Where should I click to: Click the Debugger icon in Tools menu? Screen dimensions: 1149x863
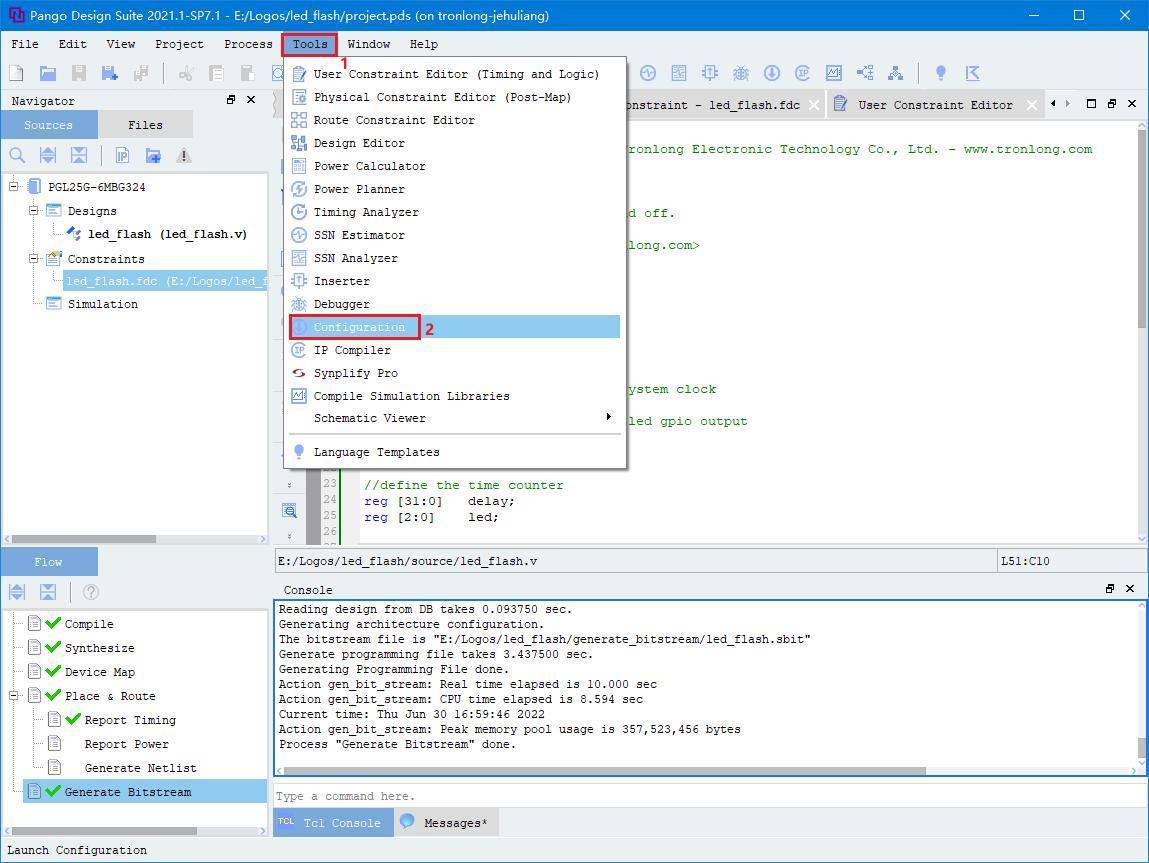click(x=298, y=304)
